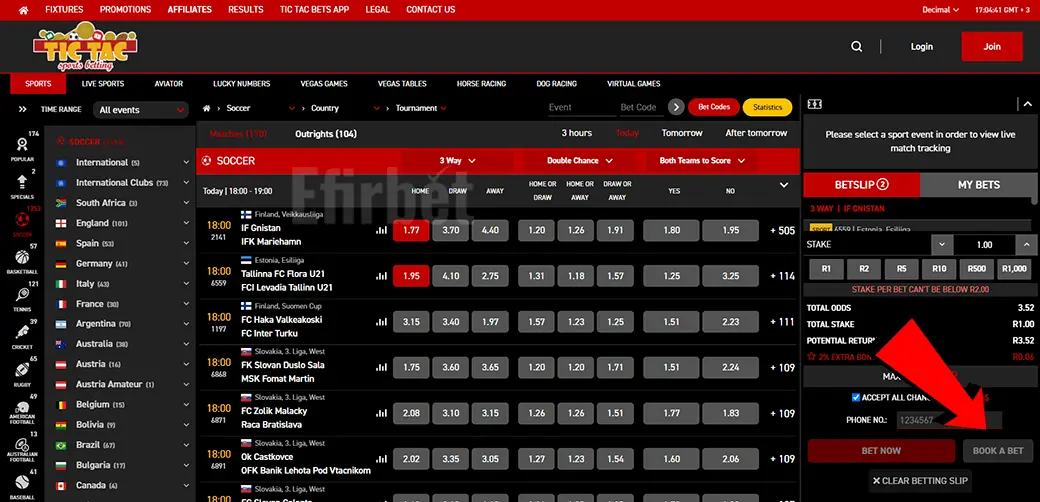The image size is (1040, 502).
Task: Select home odds 2.08 for FC Zolik Malacky
Action: tap(411, 413)
